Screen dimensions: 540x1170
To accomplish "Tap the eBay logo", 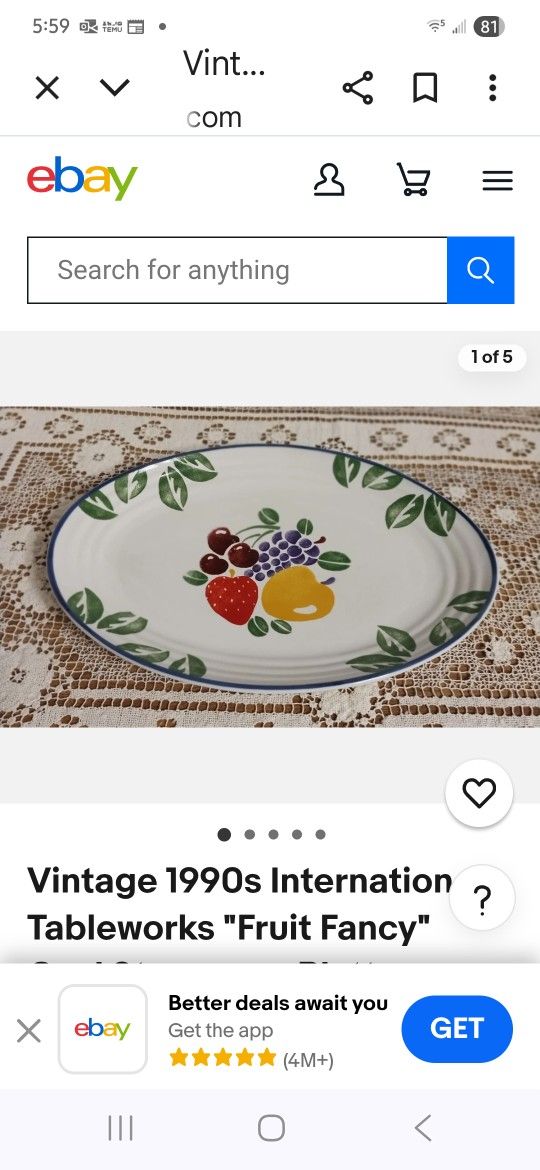I will [82, 179].
